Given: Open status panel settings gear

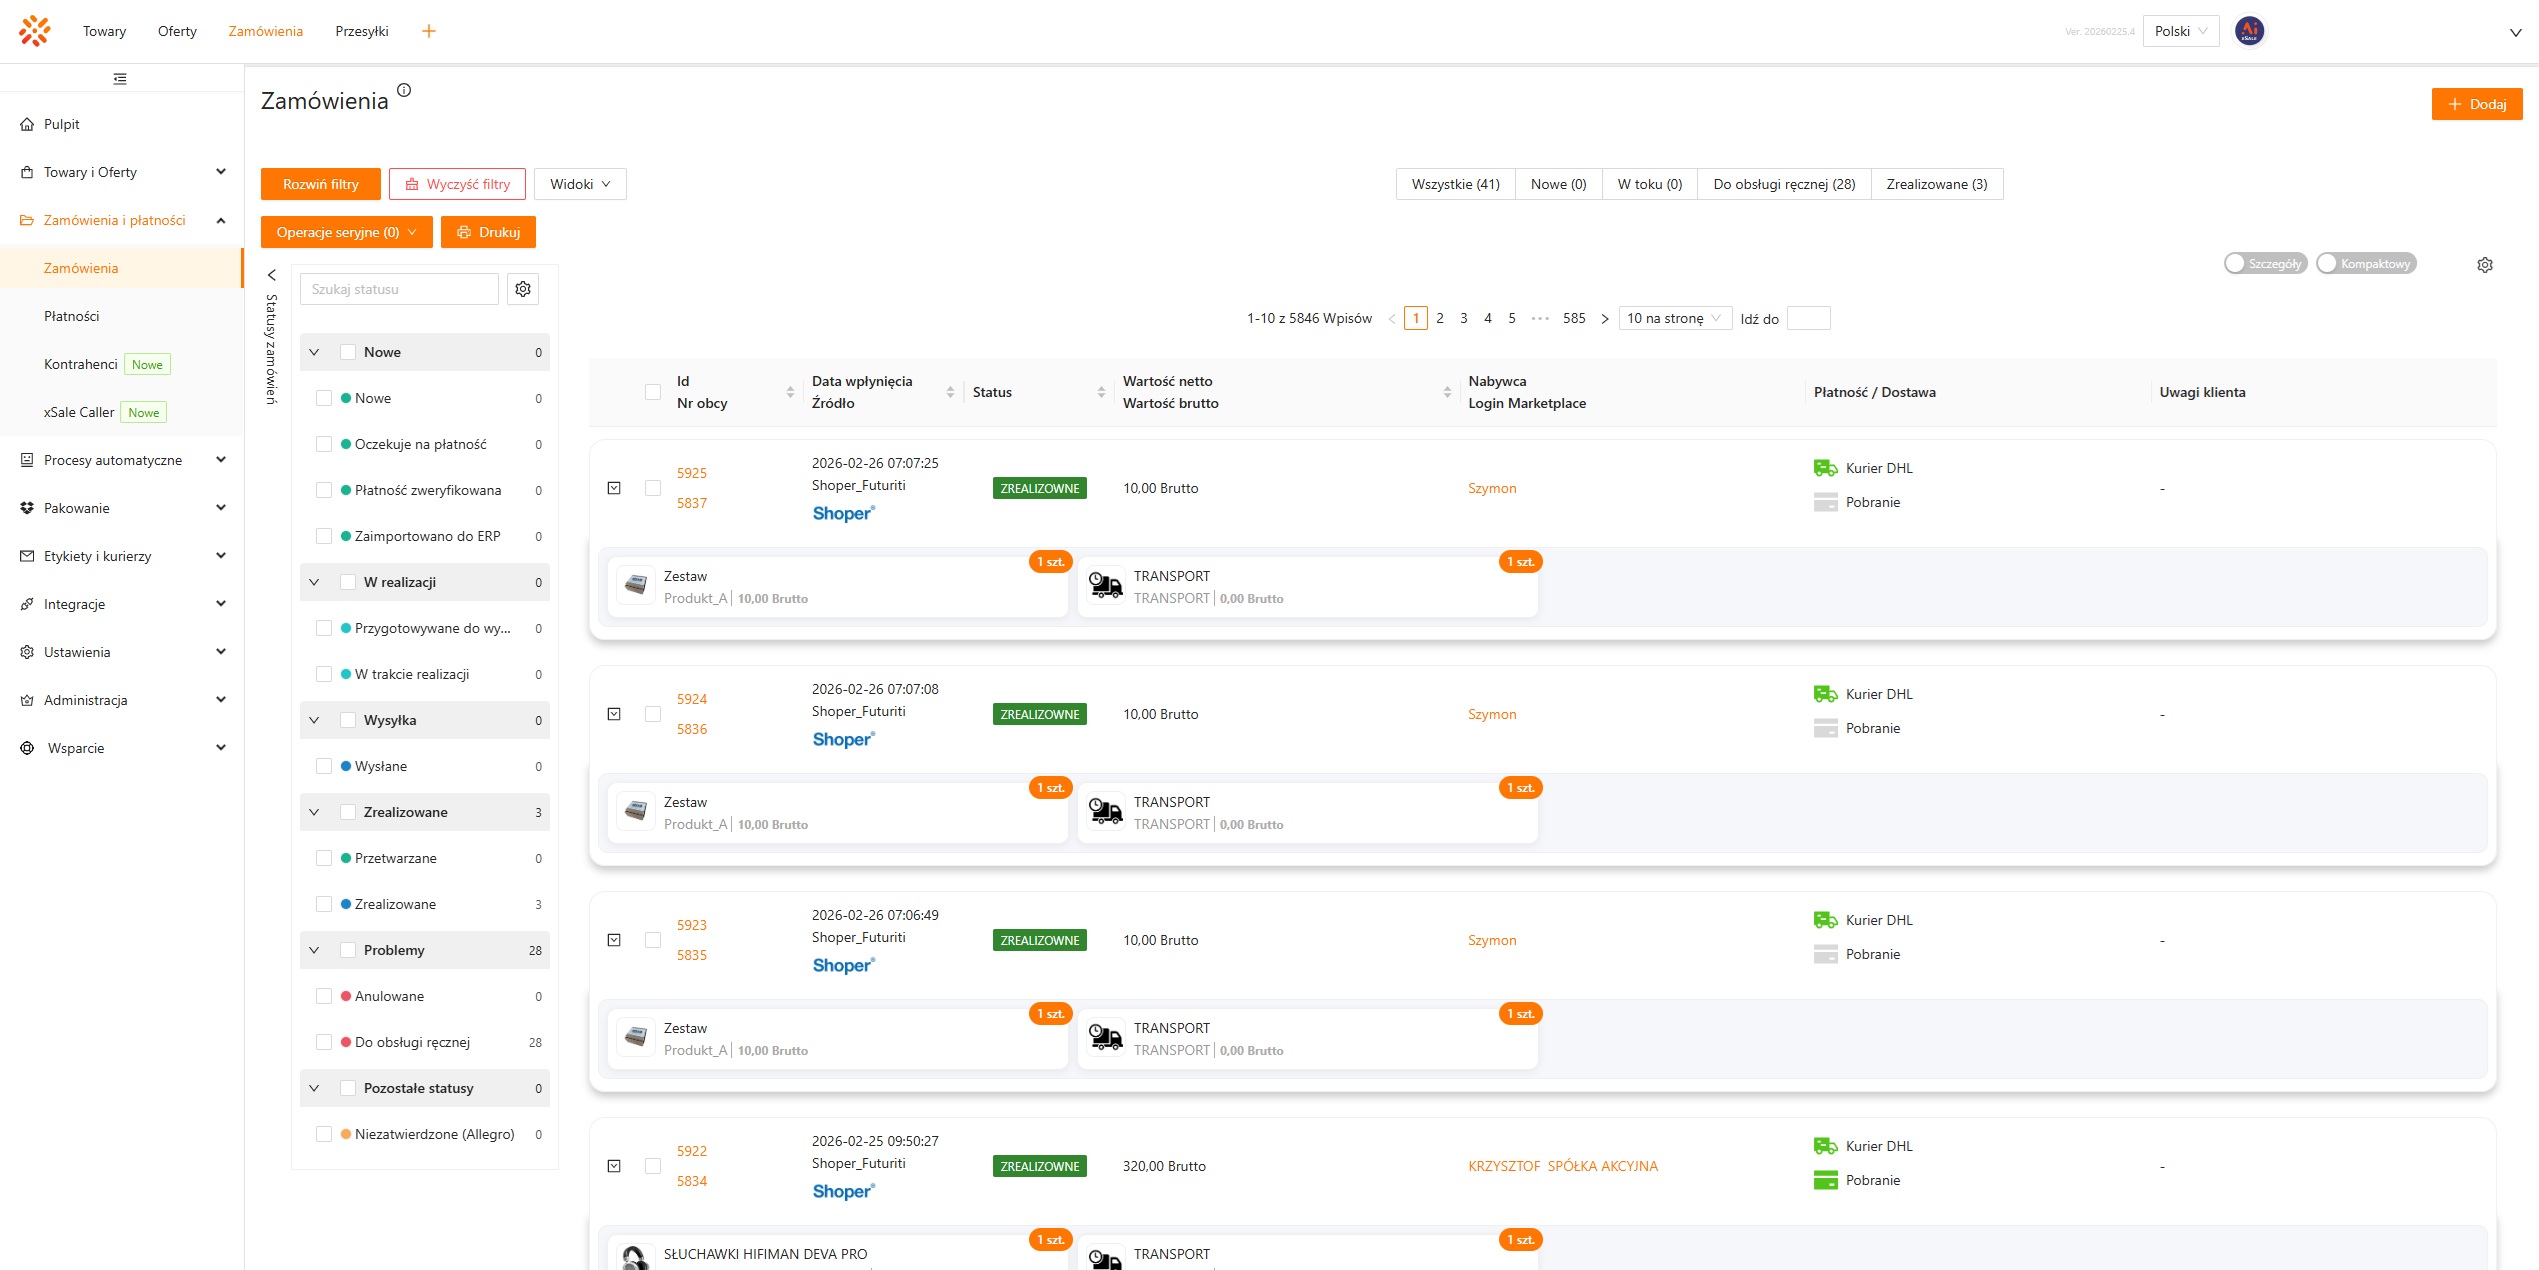Looking at the screenshot, I should pyautogui.click(x=523, y=289).
